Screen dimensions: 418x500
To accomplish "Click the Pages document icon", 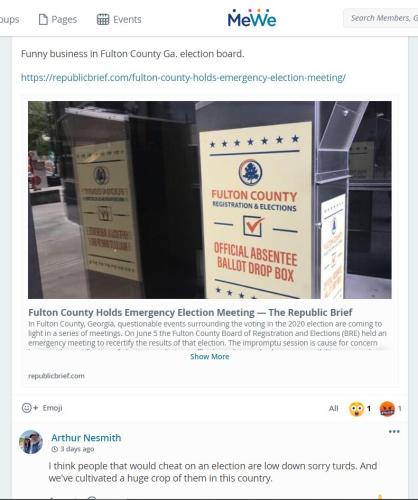I will click(43, 19).
